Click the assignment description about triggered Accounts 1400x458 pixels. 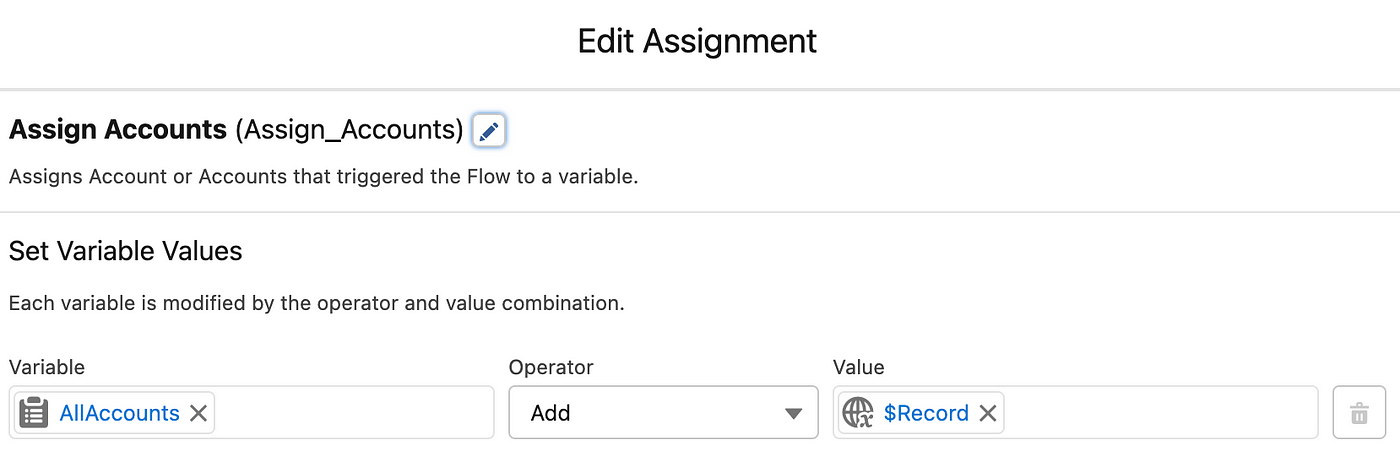click(x=323, y=178)
